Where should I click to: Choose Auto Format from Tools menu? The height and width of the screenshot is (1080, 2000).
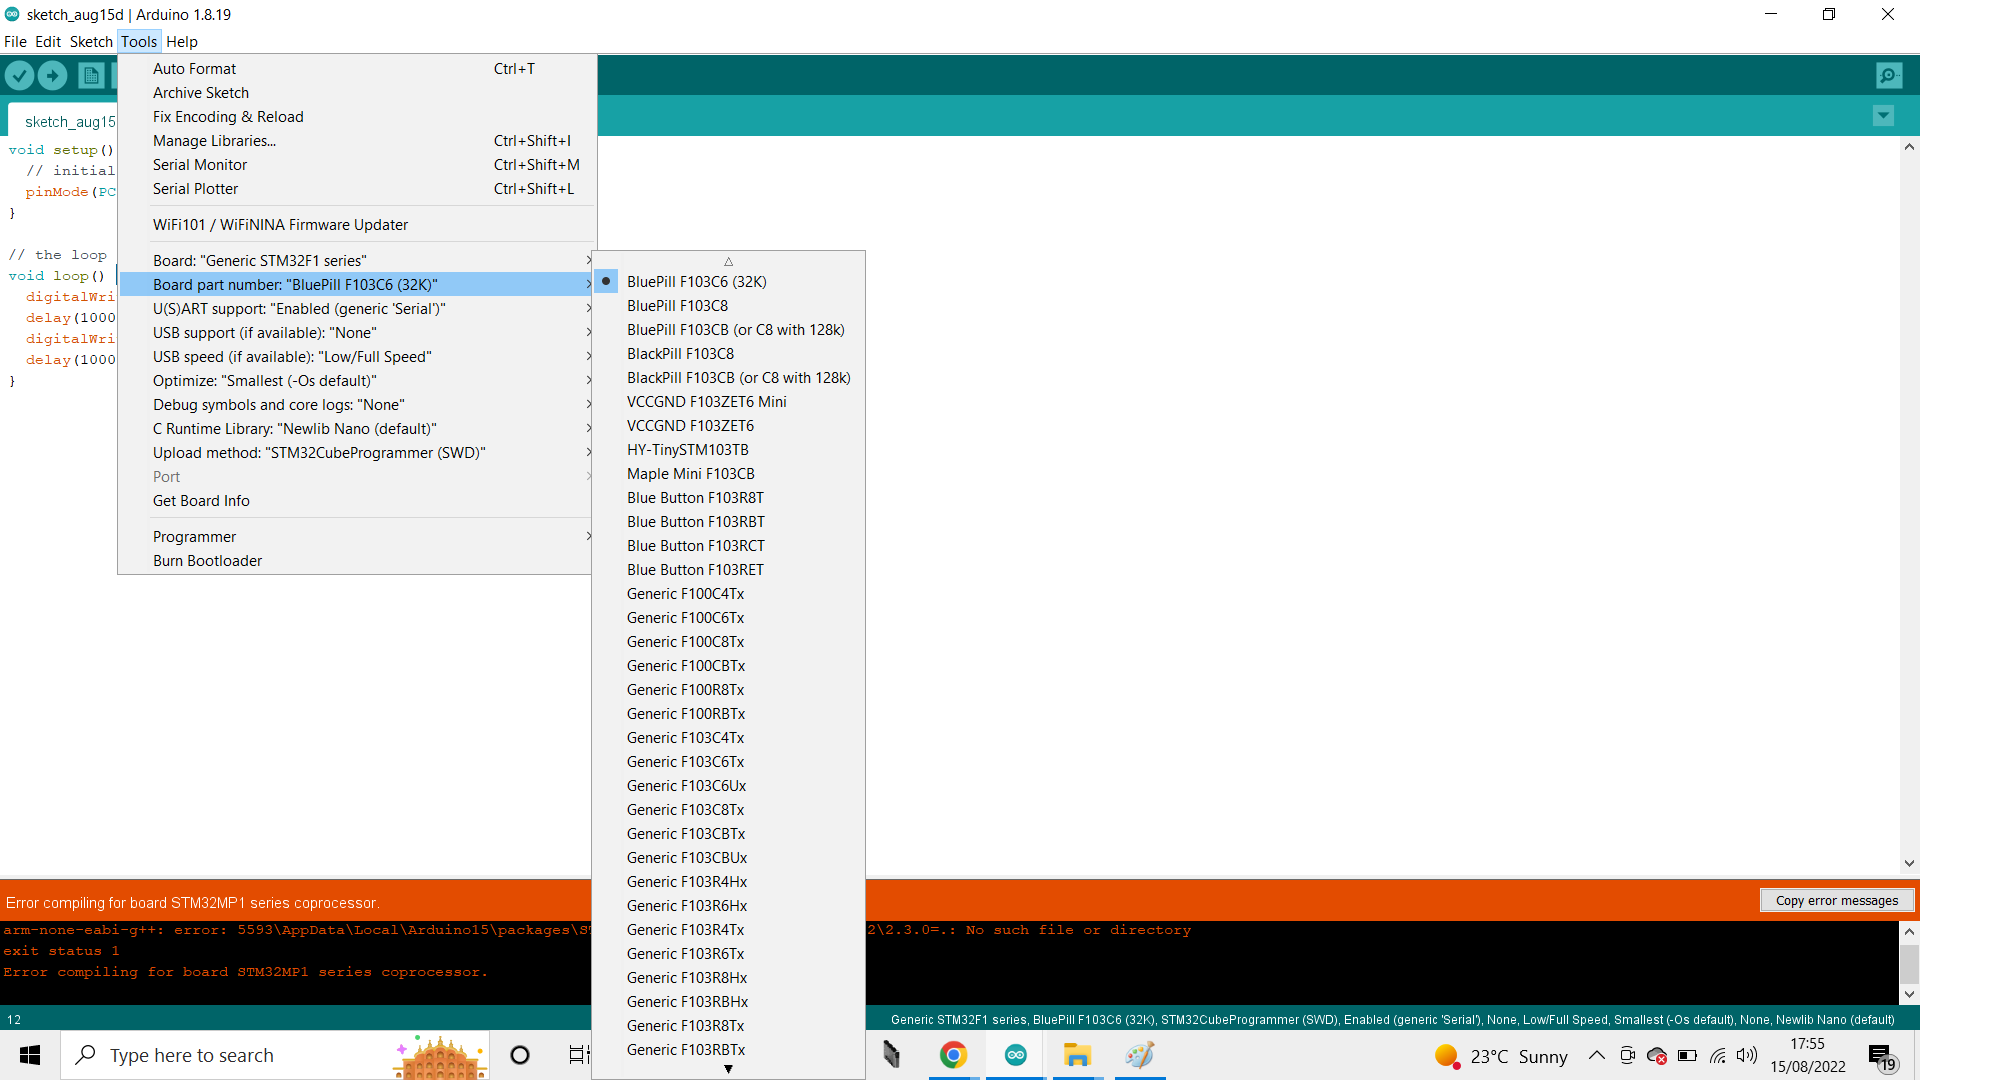pos(357,69)
